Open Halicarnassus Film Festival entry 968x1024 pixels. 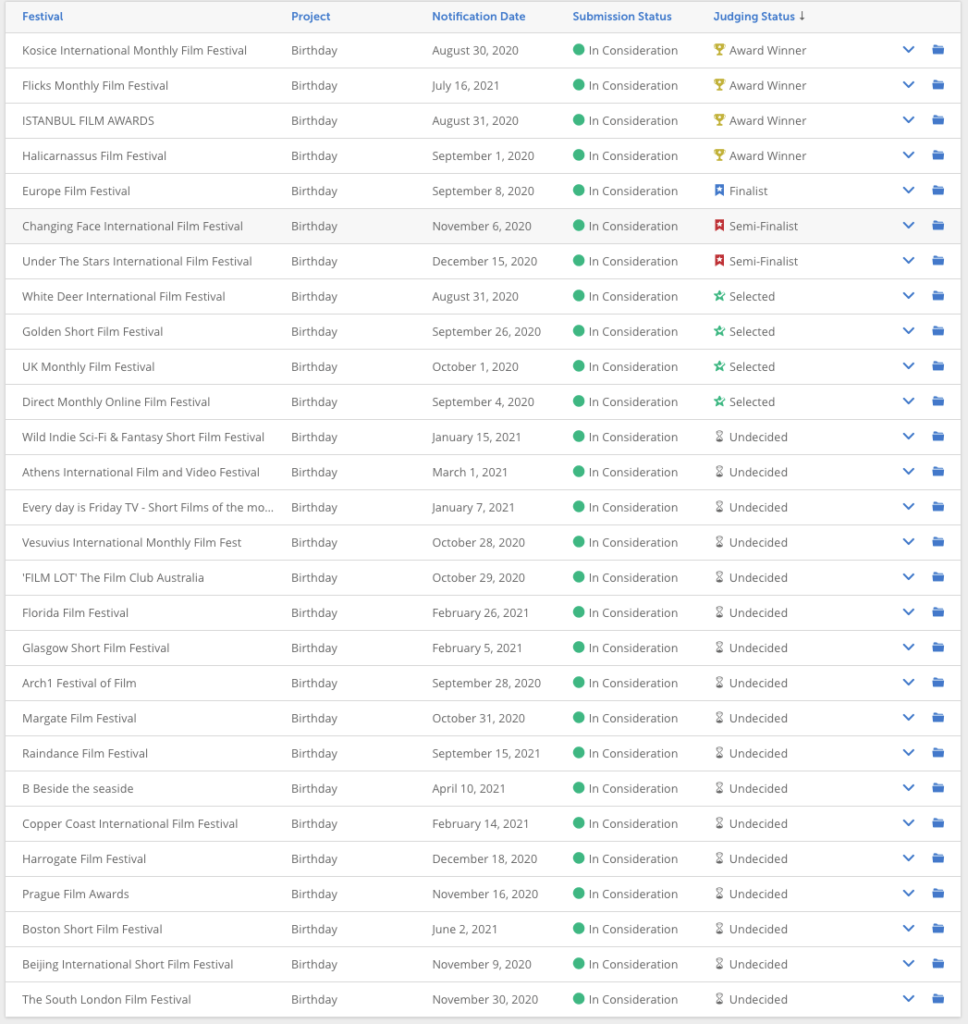(94, 155)
